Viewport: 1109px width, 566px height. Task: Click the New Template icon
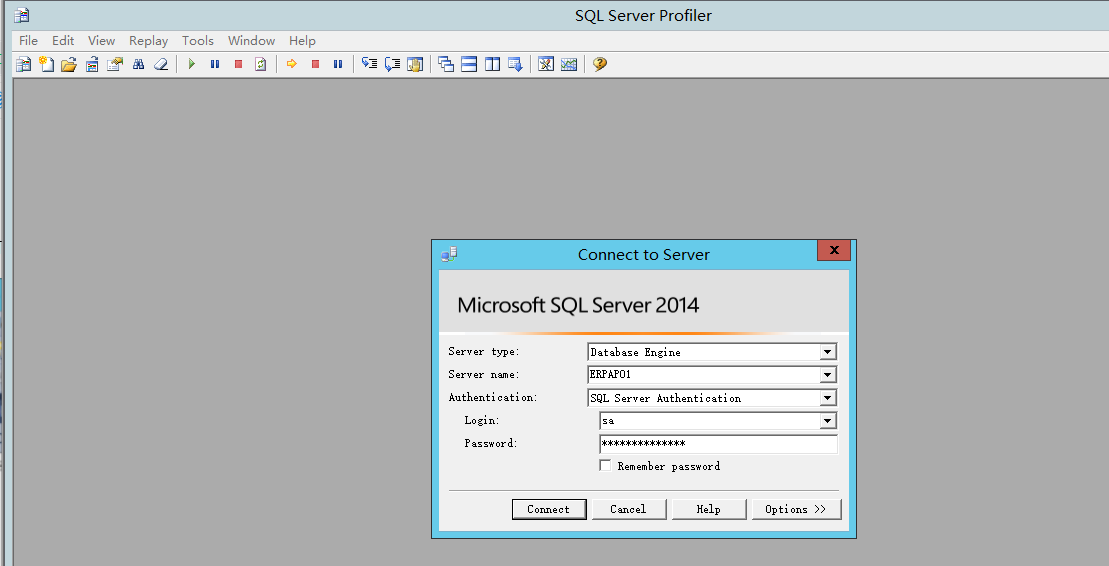click(x=46, y=64)
